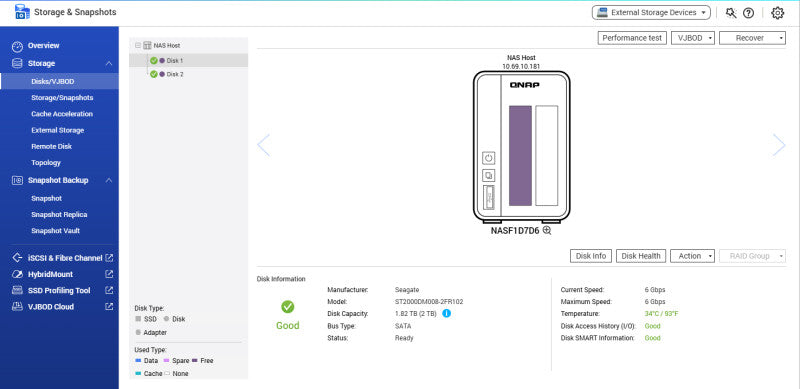The height and width of the screenshot is (389, 800).
Task: Collapse the Snapshot Backup section chevron
Action: [x=109, y=180]
